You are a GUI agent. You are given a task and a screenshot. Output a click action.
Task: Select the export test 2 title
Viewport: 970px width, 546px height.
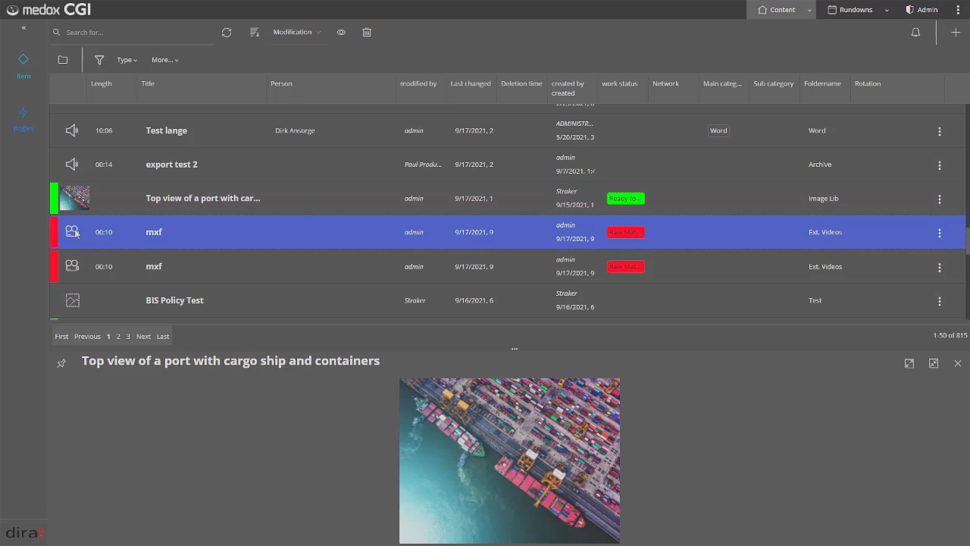point(171,164)
